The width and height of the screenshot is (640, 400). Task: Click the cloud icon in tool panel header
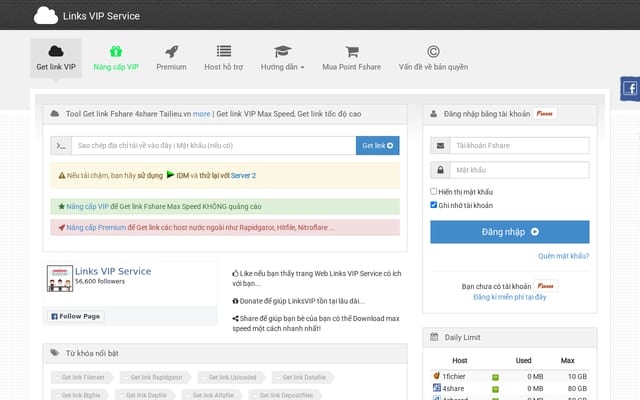click(55, 113)
